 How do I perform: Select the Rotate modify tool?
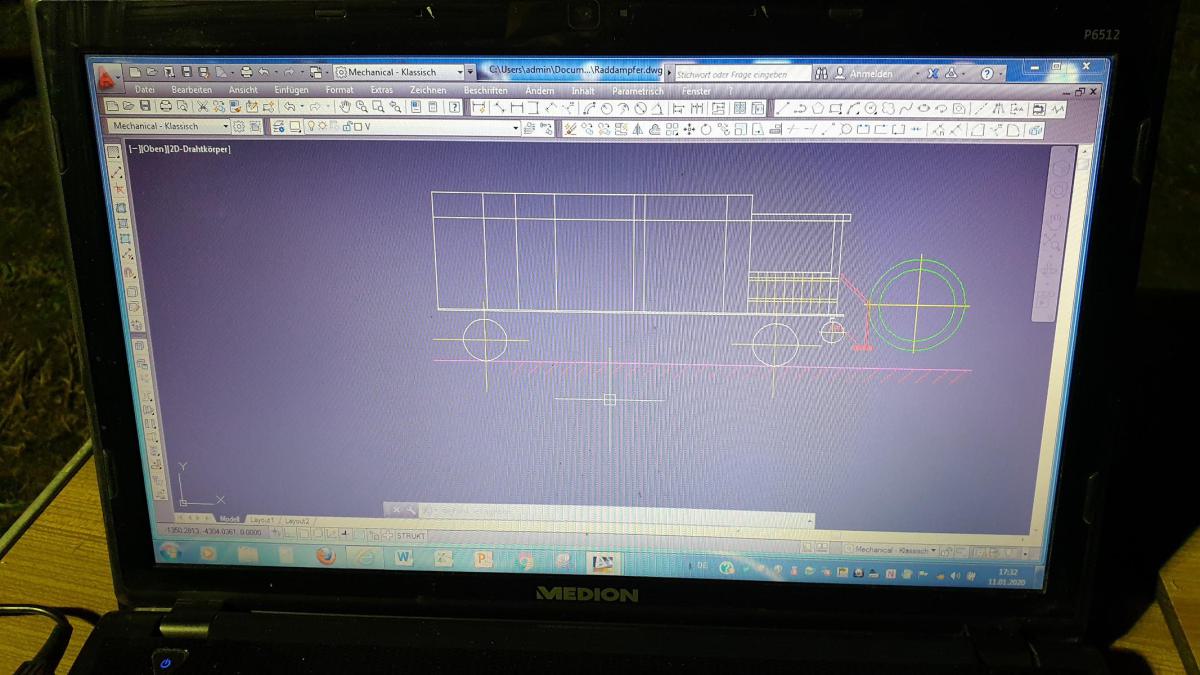(x=706, y=128)
